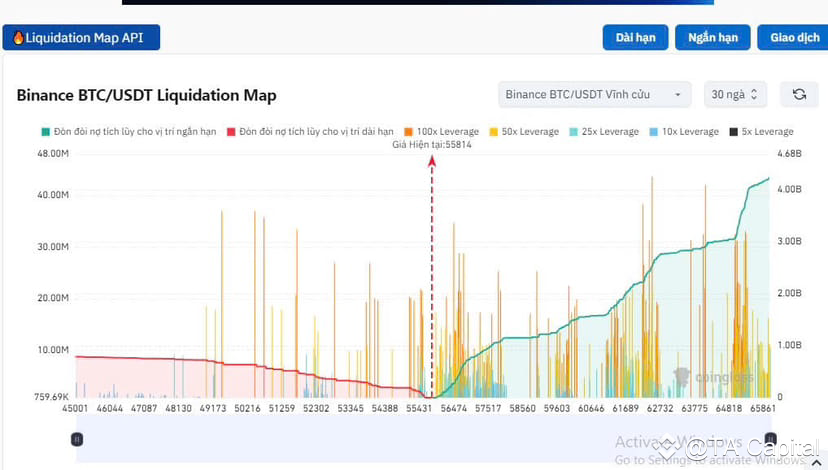828x470 pixels.
Task: Click the Giao dịch button
Action: [x=794, y=37]
